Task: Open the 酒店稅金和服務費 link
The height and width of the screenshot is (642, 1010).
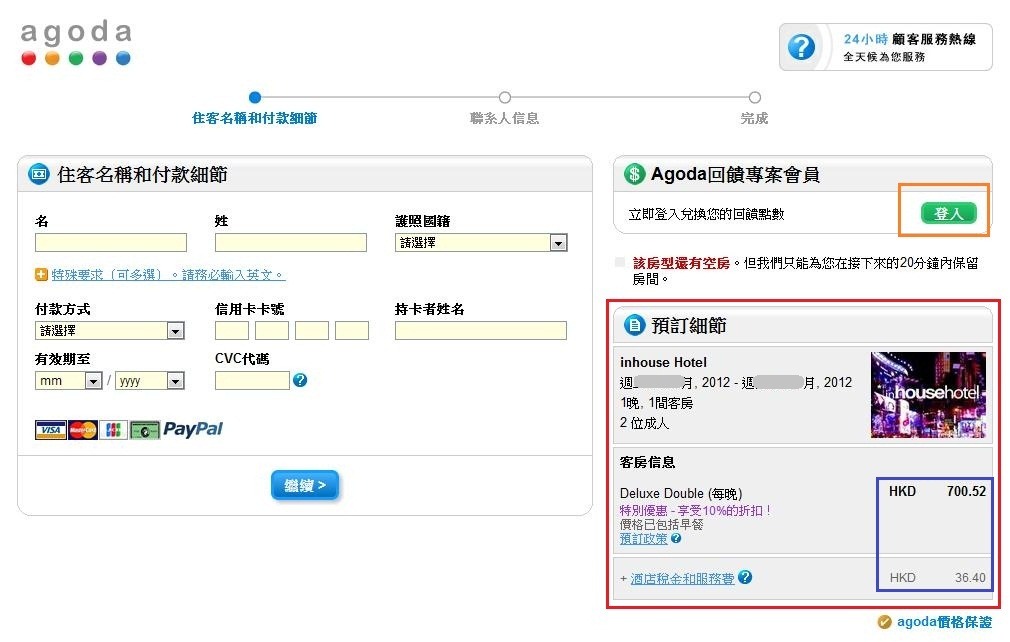Action: coord(682,578)
